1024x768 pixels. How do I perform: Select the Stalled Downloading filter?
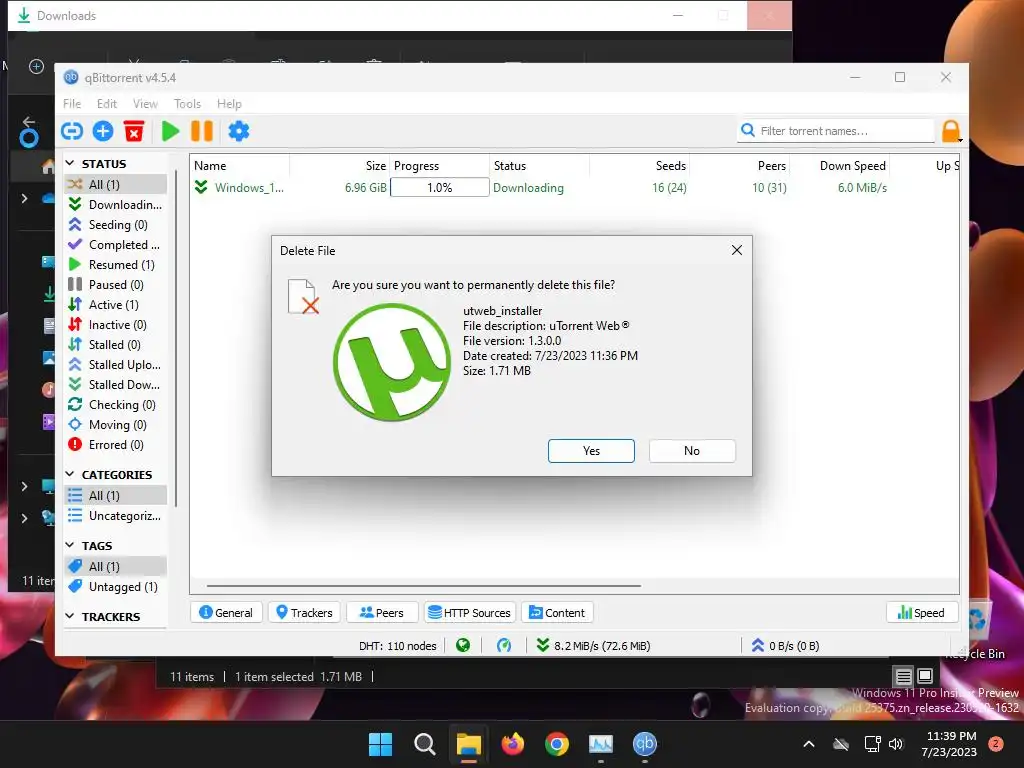point(116,385)
